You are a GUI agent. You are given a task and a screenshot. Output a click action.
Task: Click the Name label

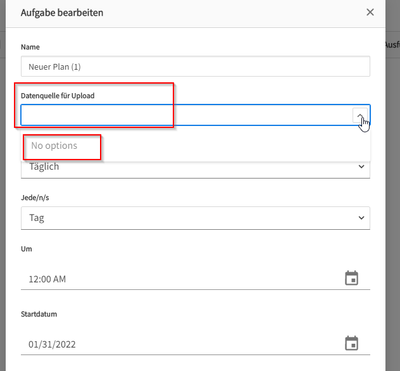[30, 47]
